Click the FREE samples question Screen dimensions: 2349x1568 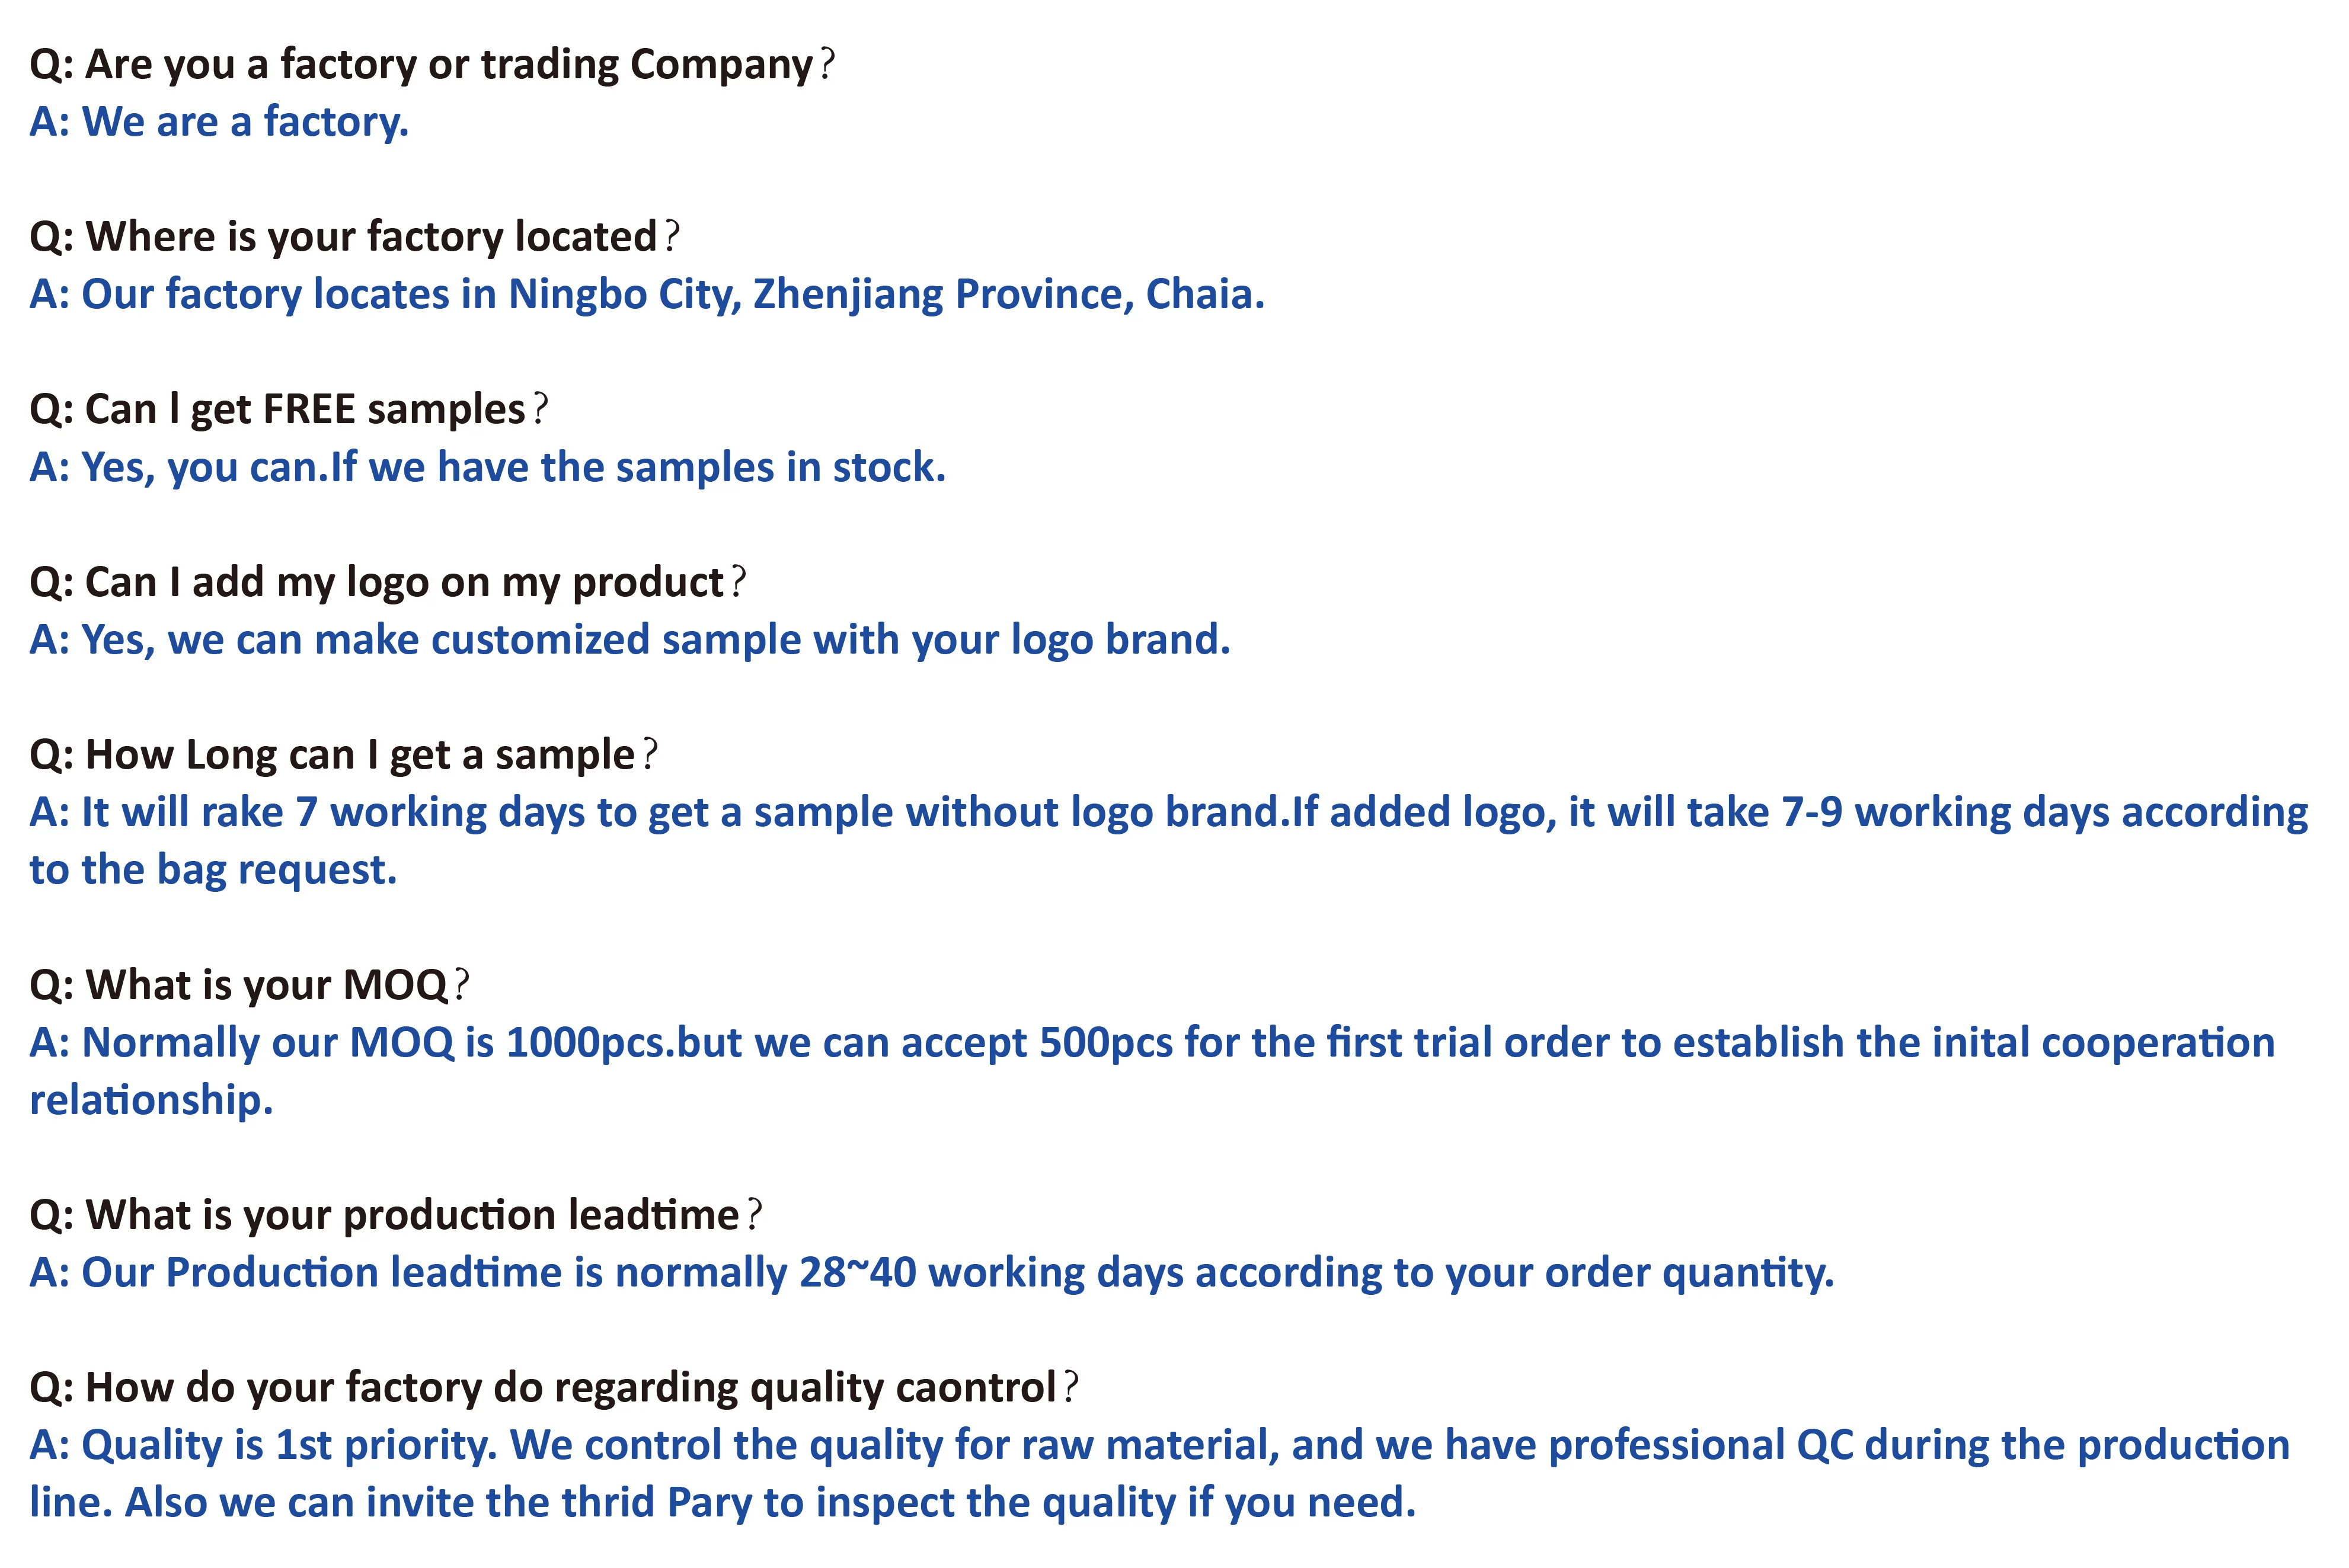point(289,410)
